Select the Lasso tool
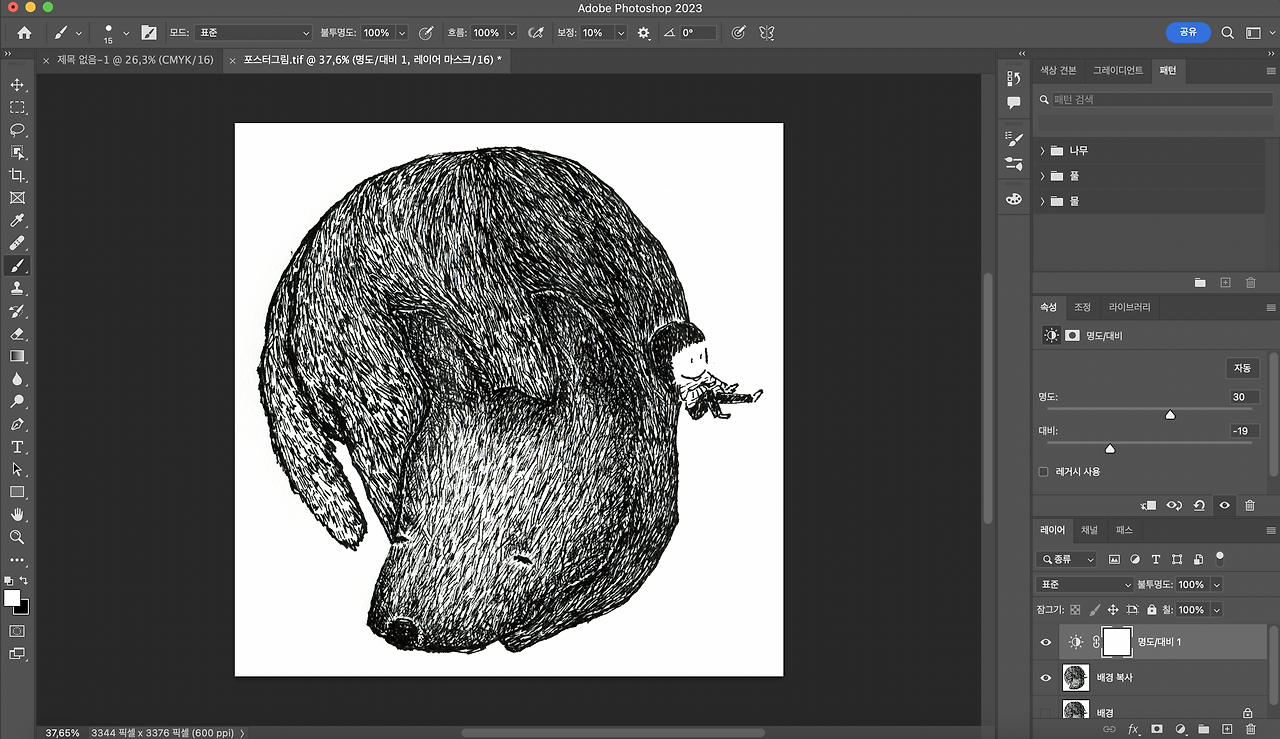The image size is (1280, 739). [17, 130]
